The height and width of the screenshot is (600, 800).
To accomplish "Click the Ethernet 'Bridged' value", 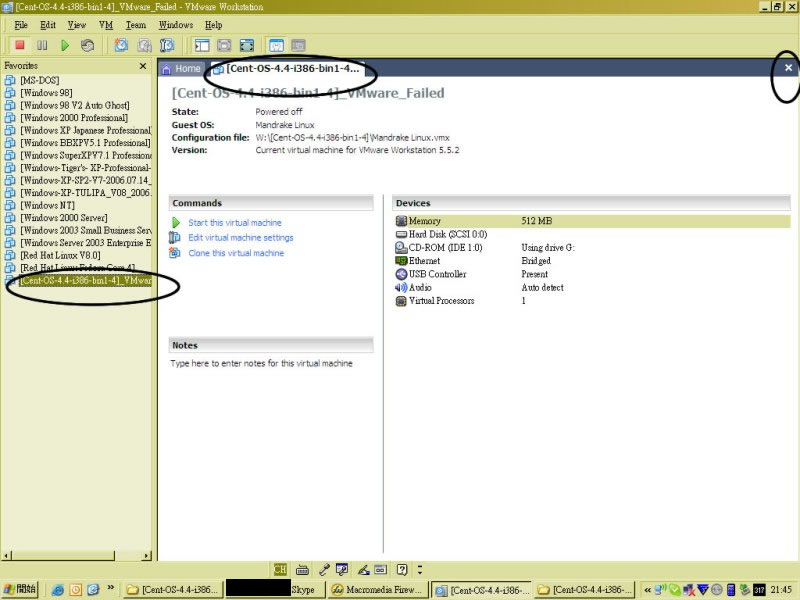I will click(x=536, y=261).
